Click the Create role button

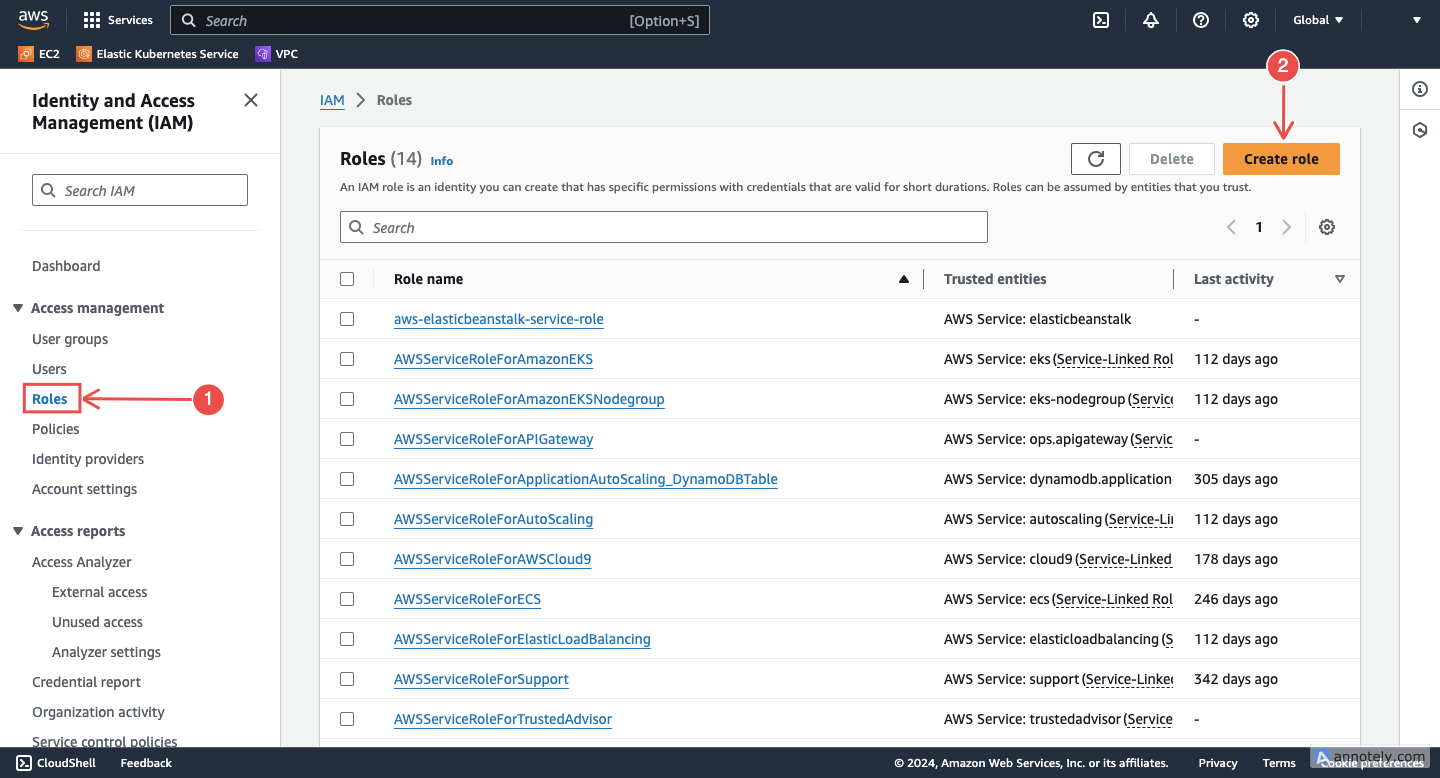pyautogui.click(x=1281, y=159)
